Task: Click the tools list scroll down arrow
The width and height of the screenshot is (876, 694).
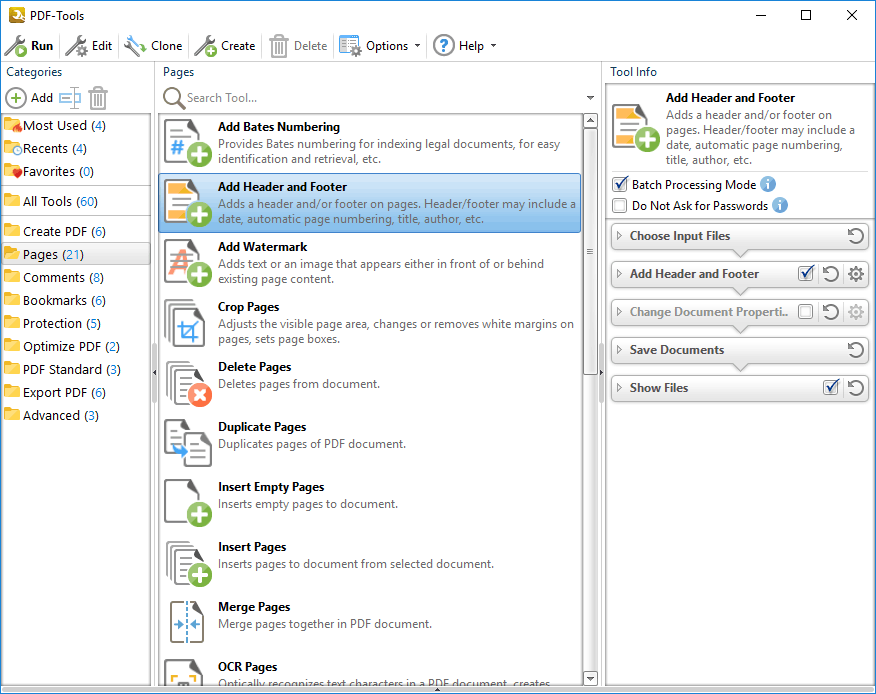Action: pos(590,678)
